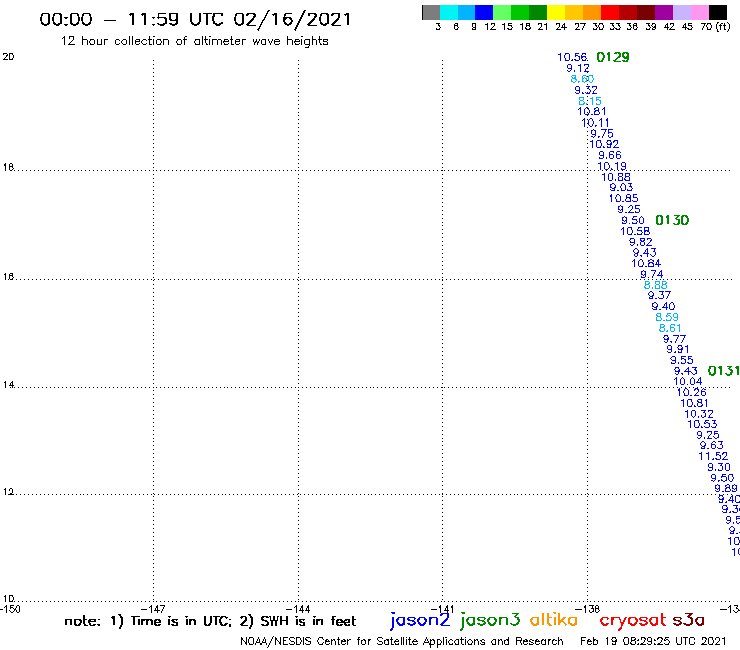Select the bright red swatch in the color scale
Image resolution: width=740 pixels, height=650 pixels.
[x=610, y=12]
